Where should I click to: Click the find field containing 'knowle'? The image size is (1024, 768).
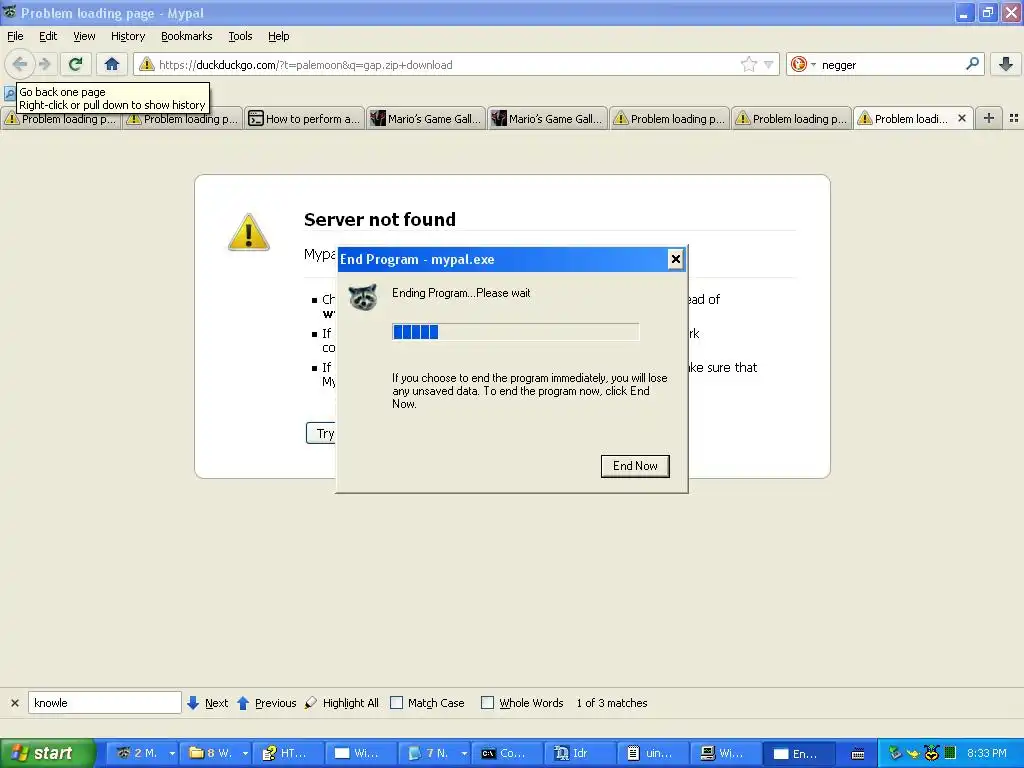tap(104, 703)
